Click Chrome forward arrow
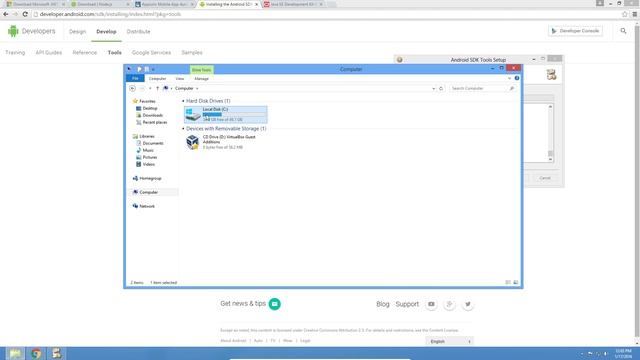 coord(16,14)
